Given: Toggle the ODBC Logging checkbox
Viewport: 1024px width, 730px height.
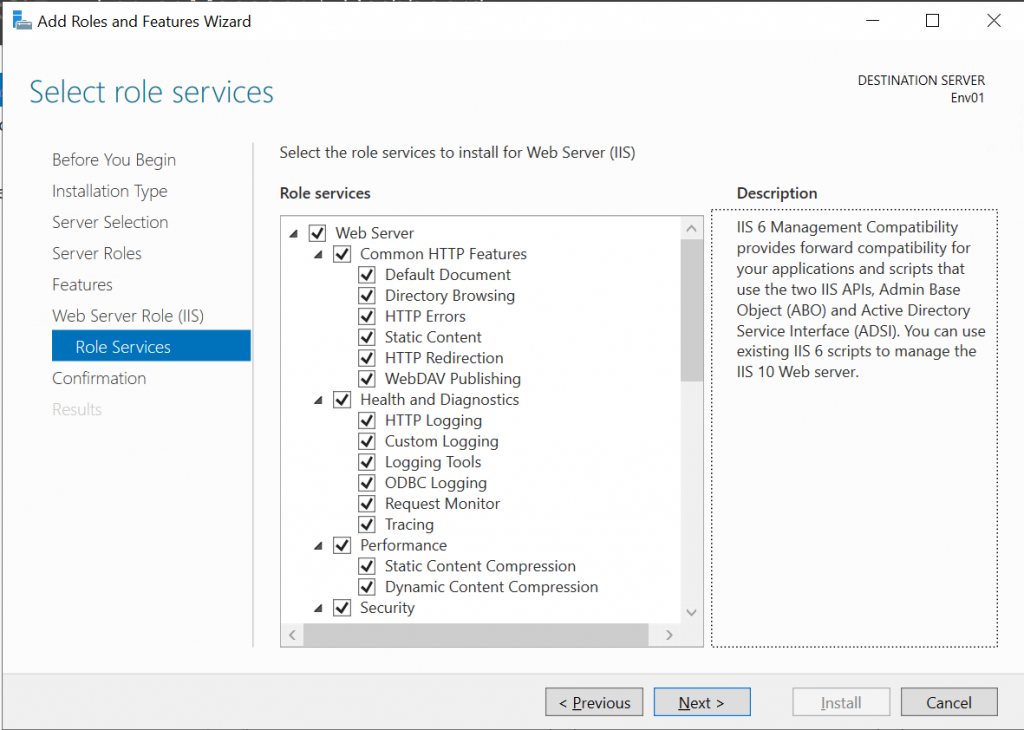Looking at the screenshot, I should 367,483.
